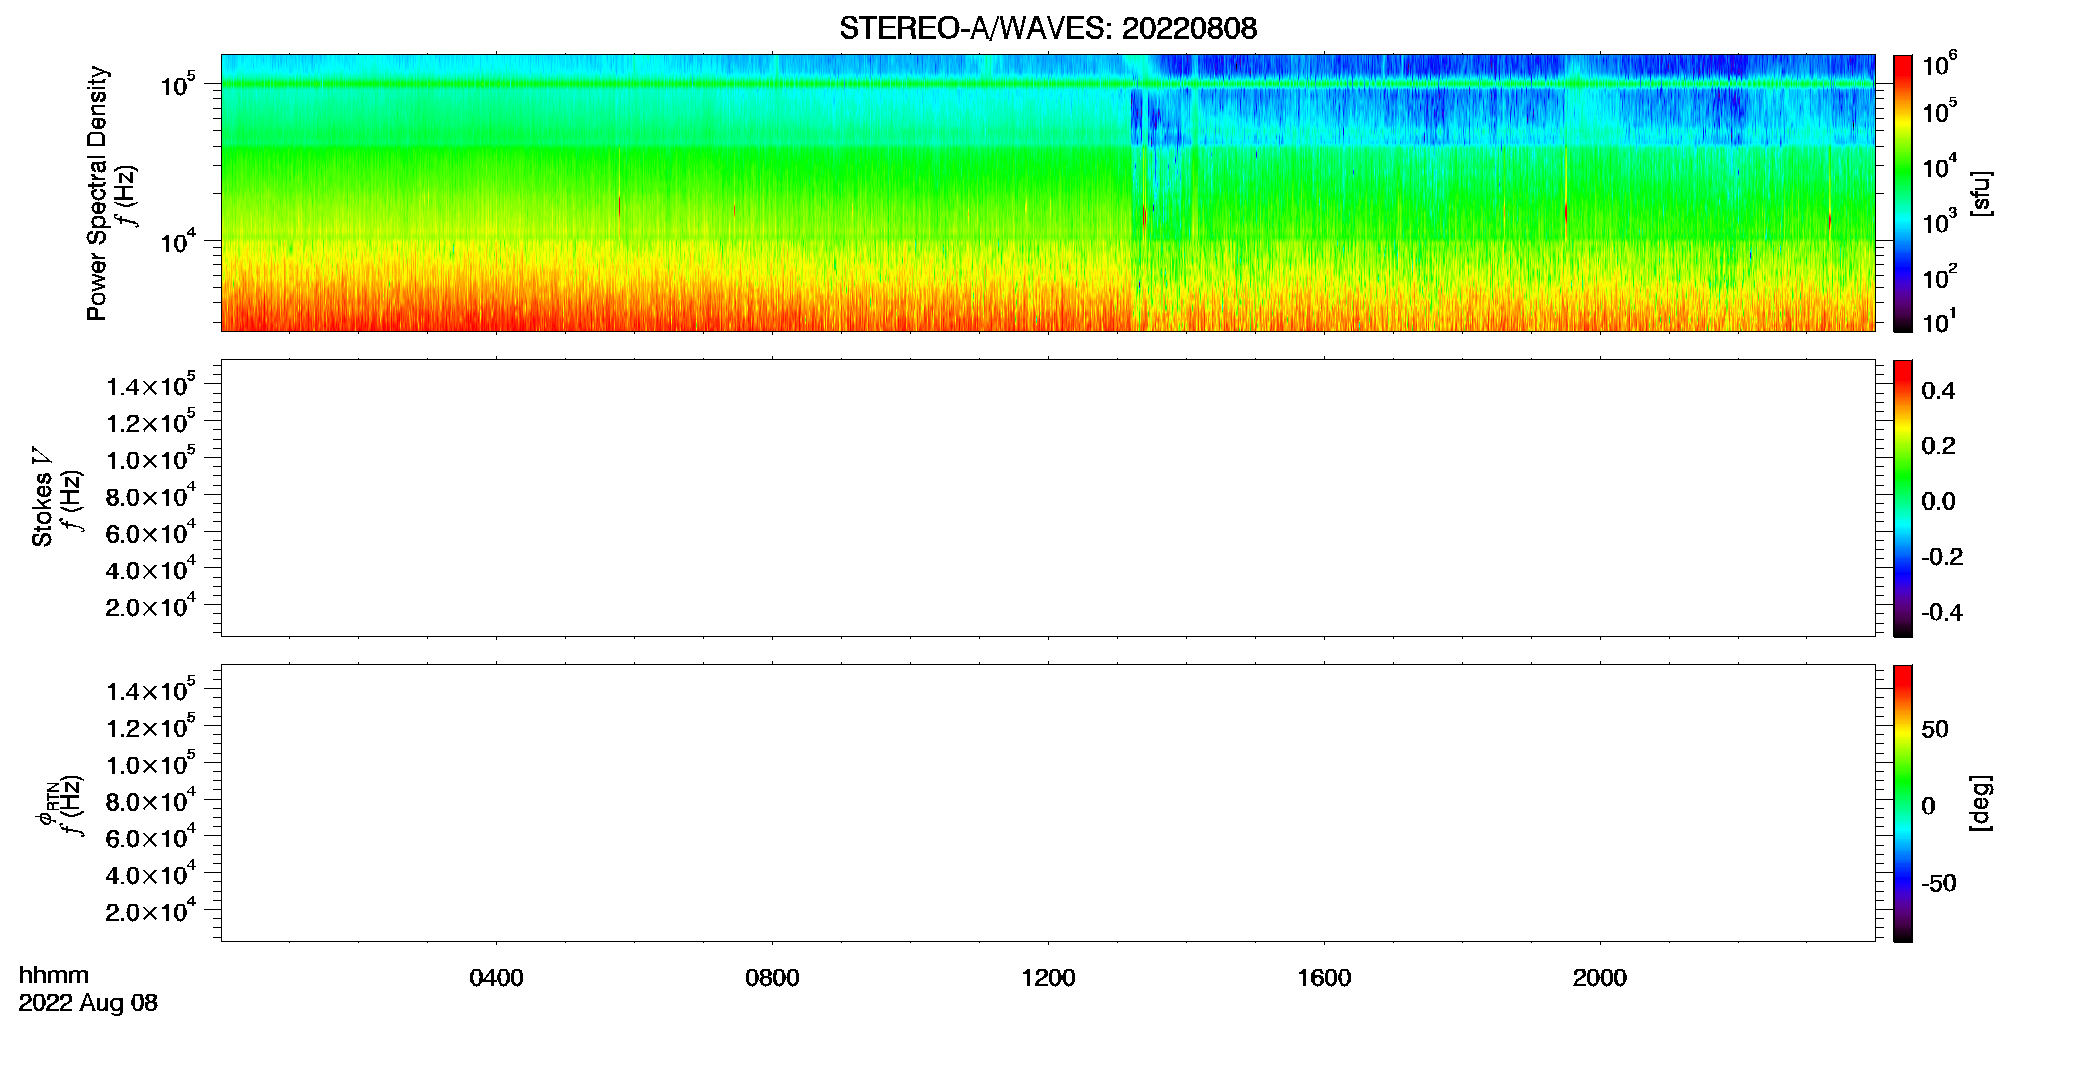Click the Stokes V axis label
Viewport: 2096px width, 1080px height.
pyautogui.click(x=42, y=498)
